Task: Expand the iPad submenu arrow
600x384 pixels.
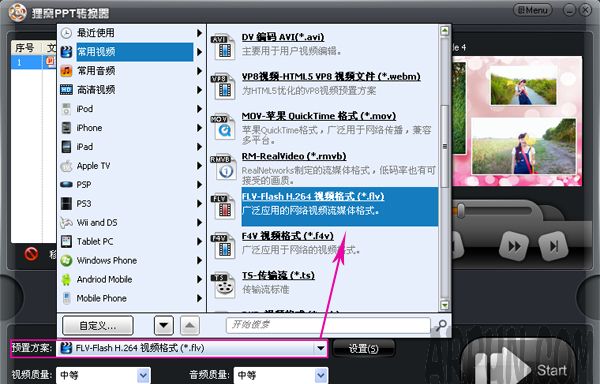Action: click(x=199, y=147)
